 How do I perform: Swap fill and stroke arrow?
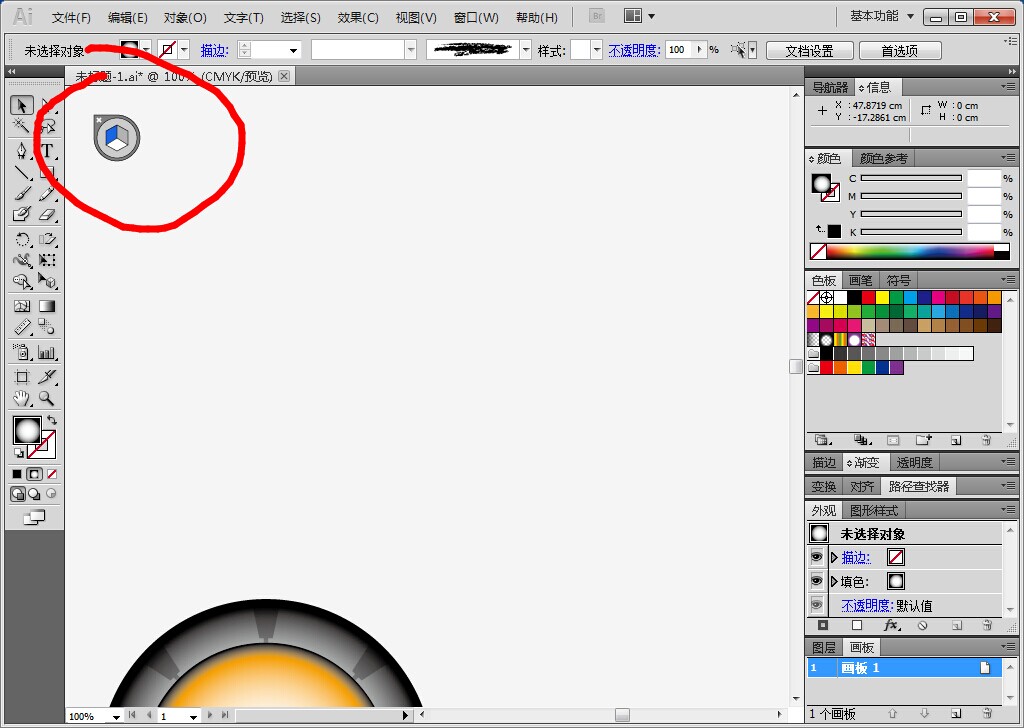pos(52,420)
